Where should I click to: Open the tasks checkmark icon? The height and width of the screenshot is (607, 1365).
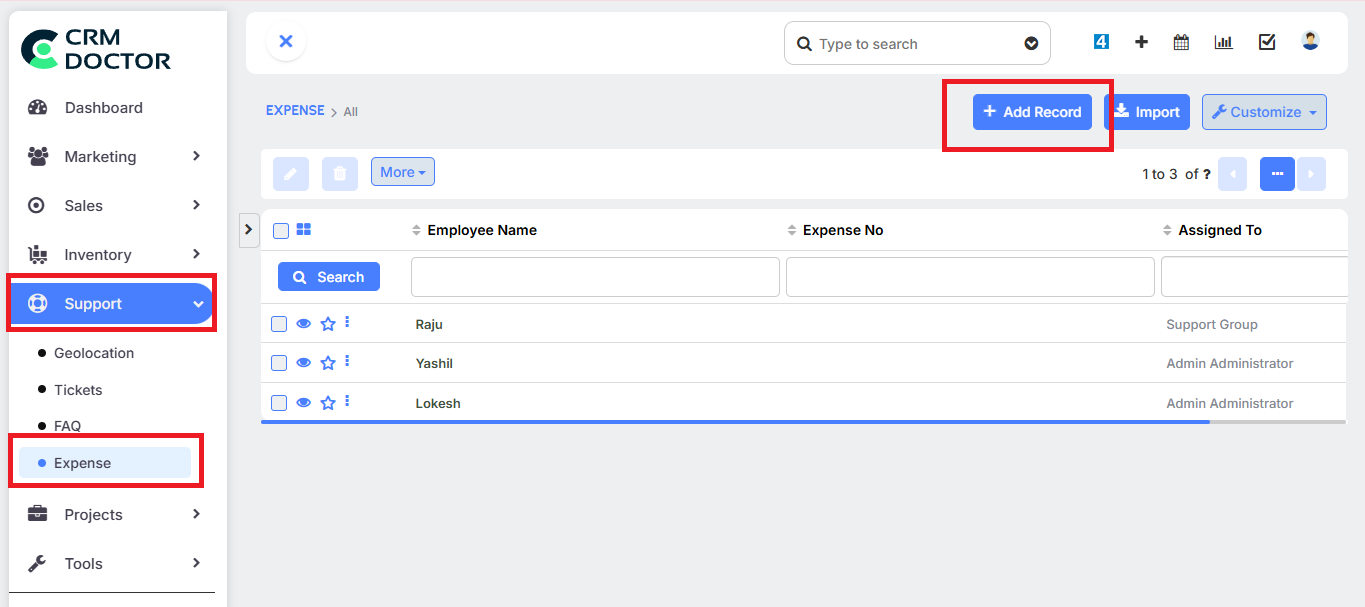click(1267, 42)
